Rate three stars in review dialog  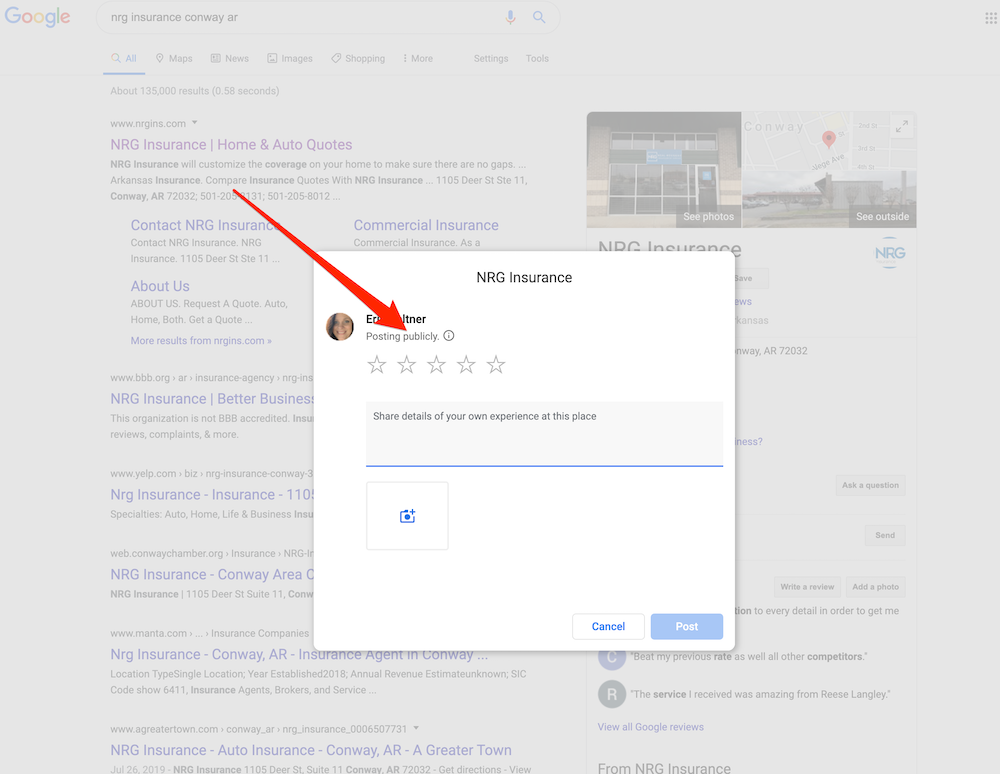click(436, 365)
